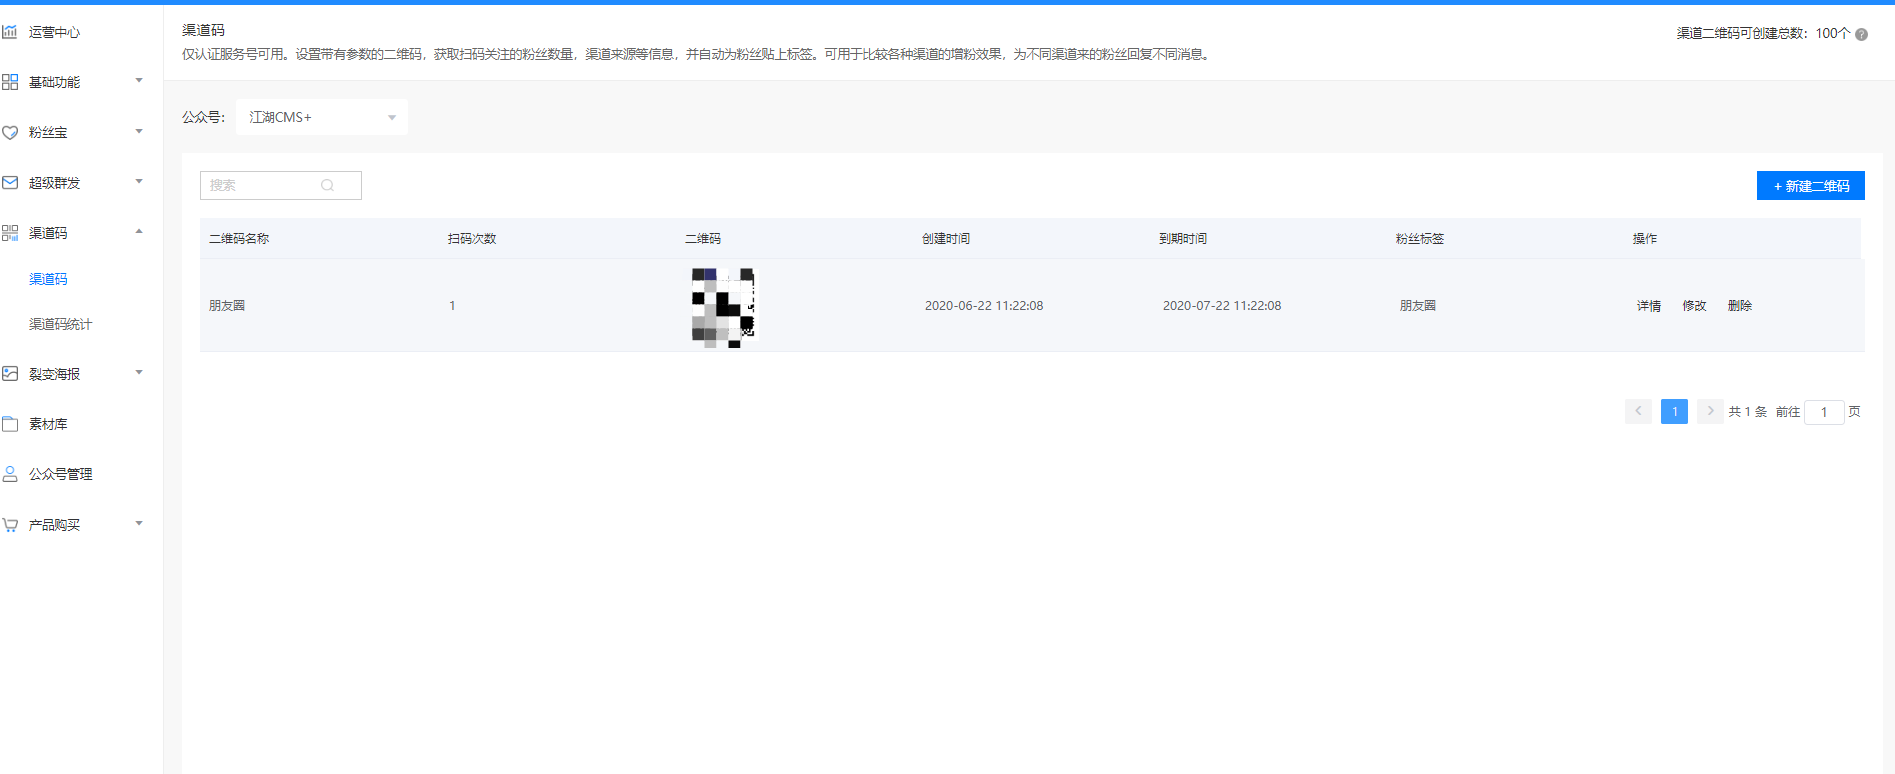Click the 超级群发 envelope icon
Viewport: 1895px width, 774px height.
[x=10, y=183]
